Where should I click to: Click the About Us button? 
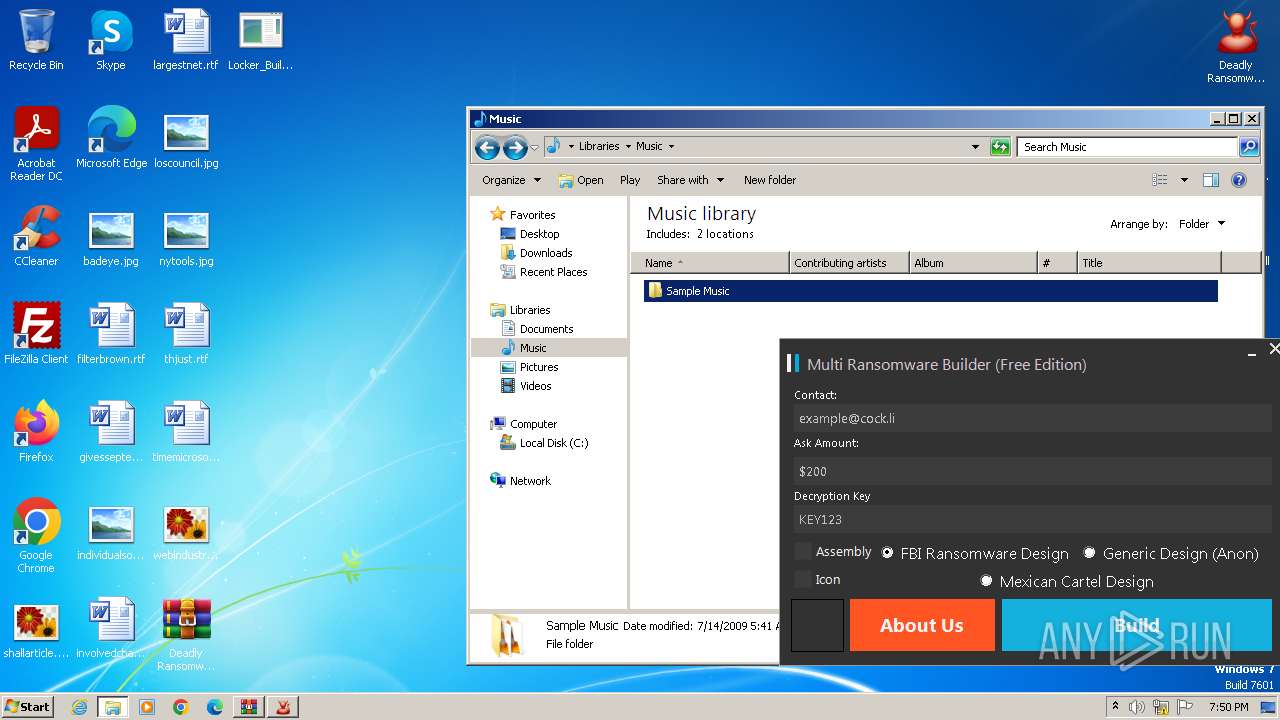(922, 625)
